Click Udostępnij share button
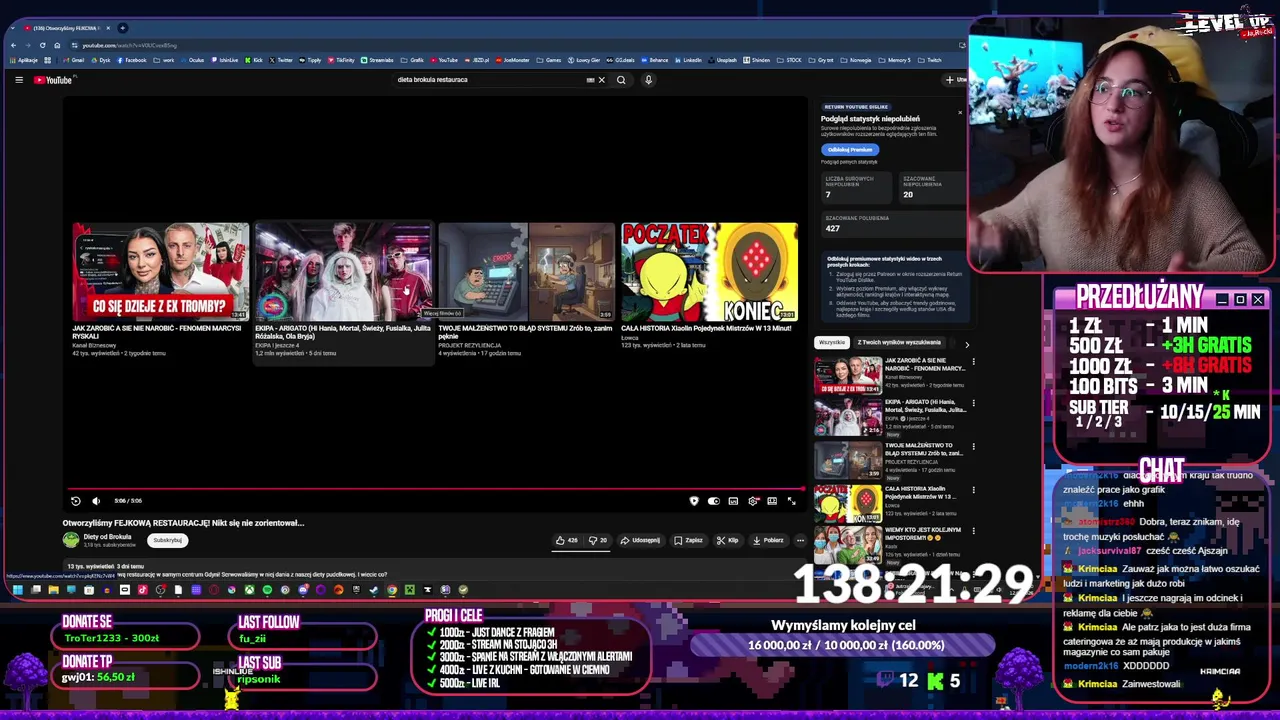This screenshot has height=720, width=1280. tap(640, 540)
